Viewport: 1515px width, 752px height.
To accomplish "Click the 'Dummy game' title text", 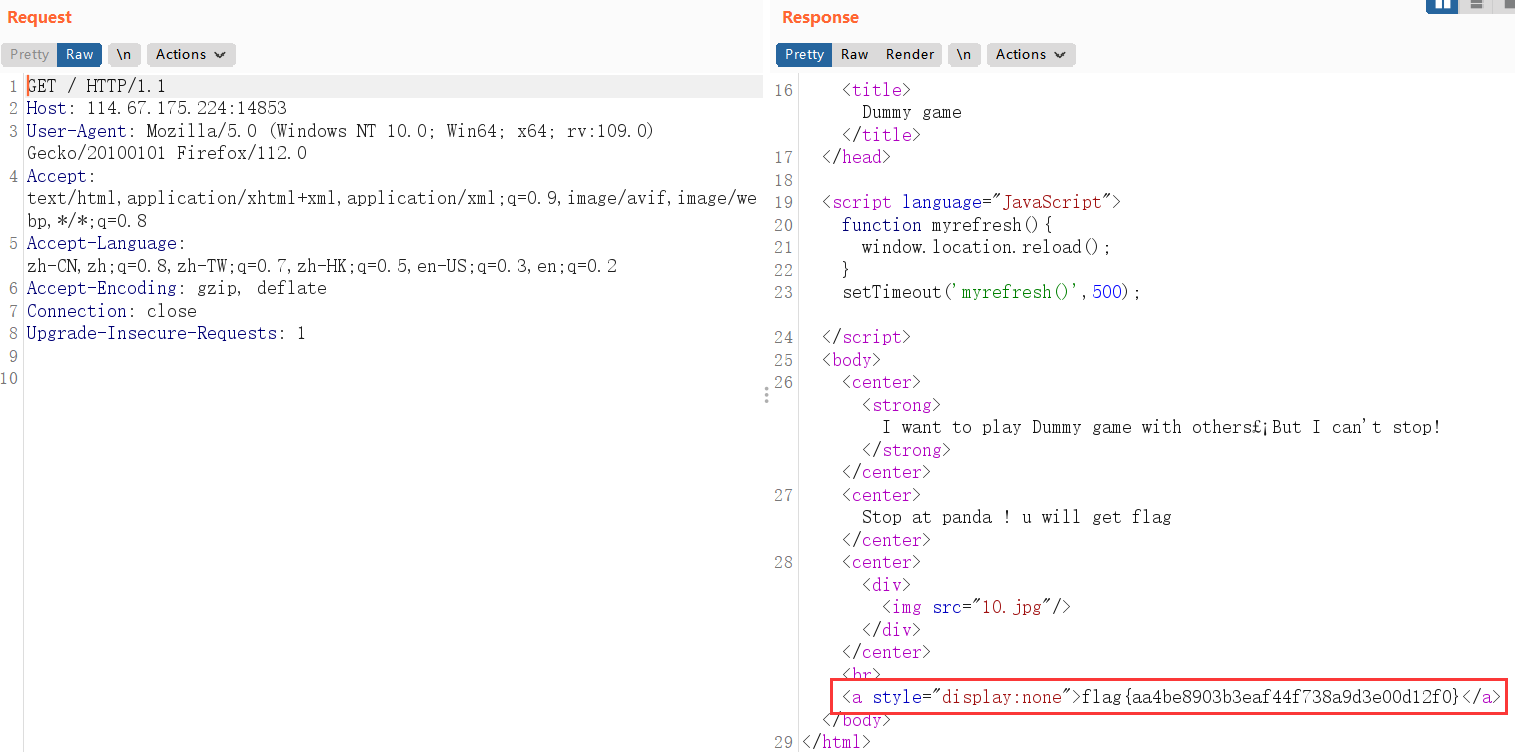I will [x=912, y=112].
